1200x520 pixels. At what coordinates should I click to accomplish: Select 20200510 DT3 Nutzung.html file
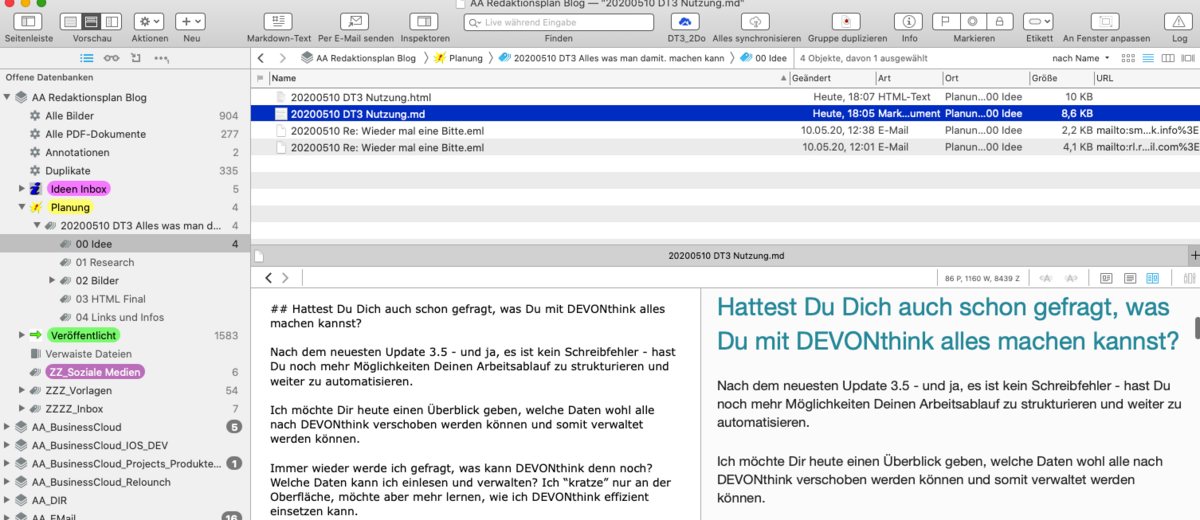[x=360, y=97]
